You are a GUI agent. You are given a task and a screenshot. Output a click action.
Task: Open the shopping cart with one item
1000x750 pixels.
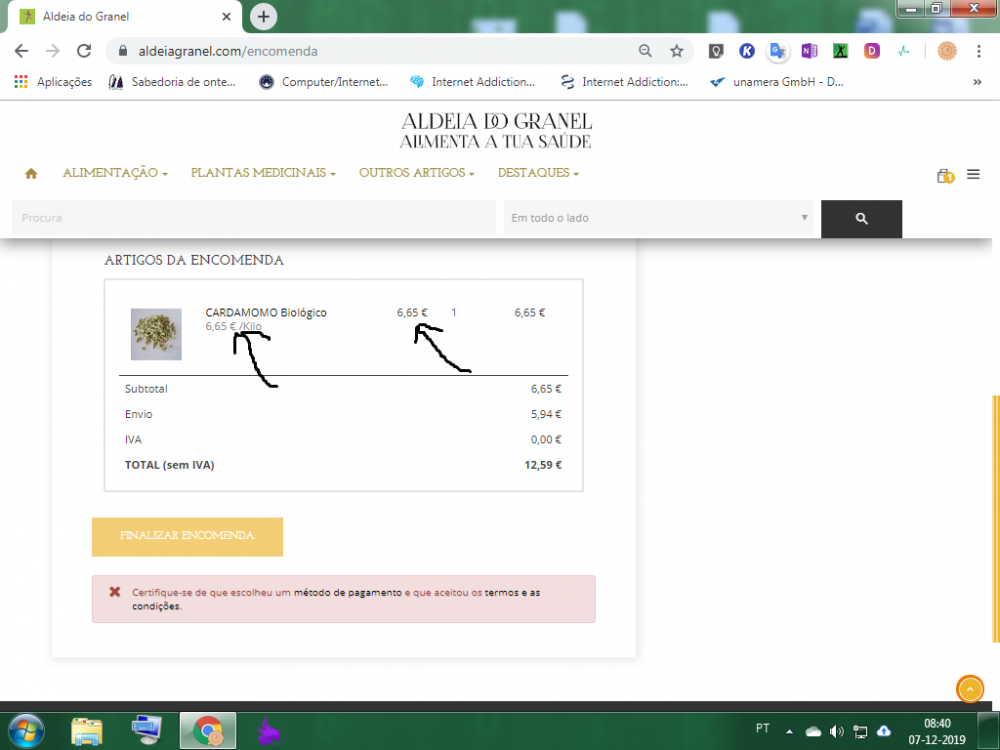(942, 174)
